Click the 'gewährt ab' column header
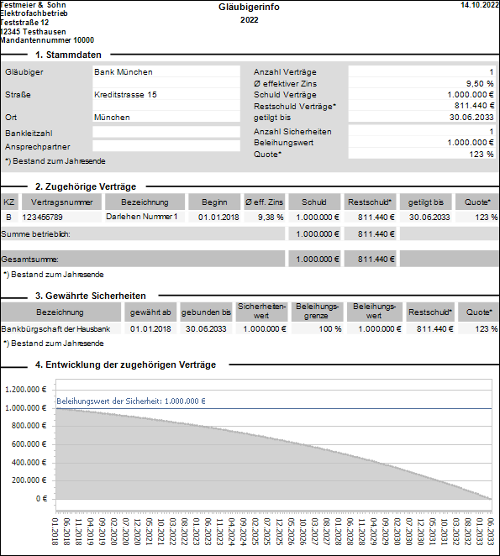The width and height of the screenshot is (500, 556). tap(150, 312)
